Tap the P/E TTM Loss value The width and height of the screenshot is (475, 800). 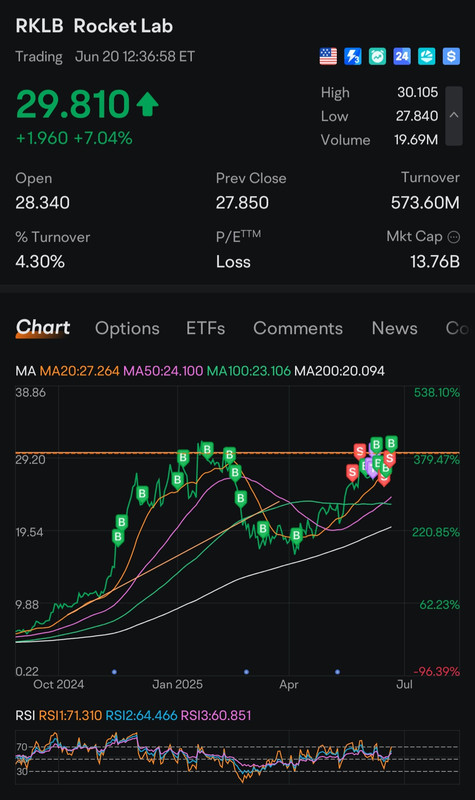pyautogui.click(x=233, y=262)
